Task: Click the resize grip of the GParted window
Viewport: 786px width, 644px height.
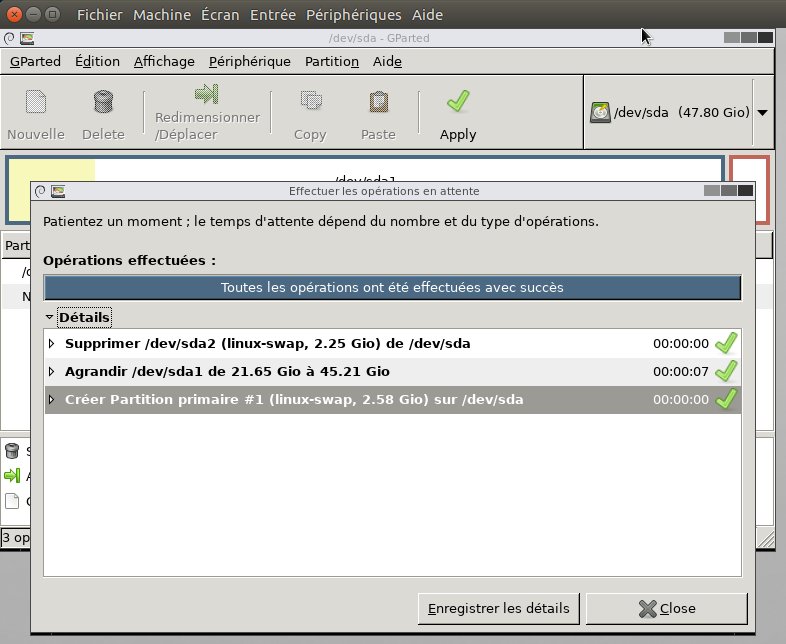Action: [765, 539]
